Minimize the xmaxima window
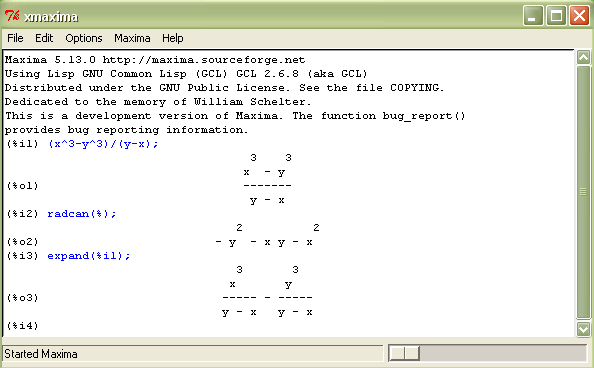Image resolution: width=594 pixels, height=368 pixels. pos(533,16)
